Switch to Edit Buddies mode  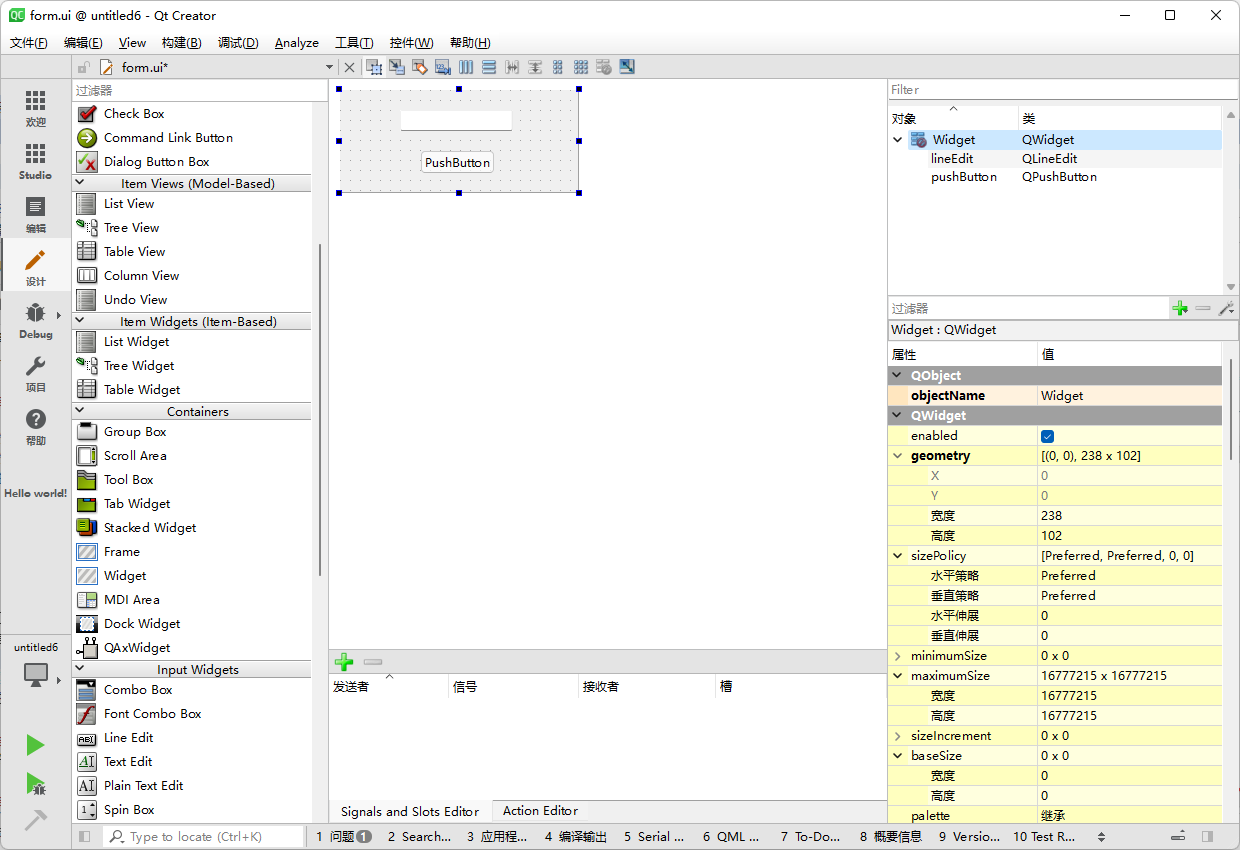420,67
